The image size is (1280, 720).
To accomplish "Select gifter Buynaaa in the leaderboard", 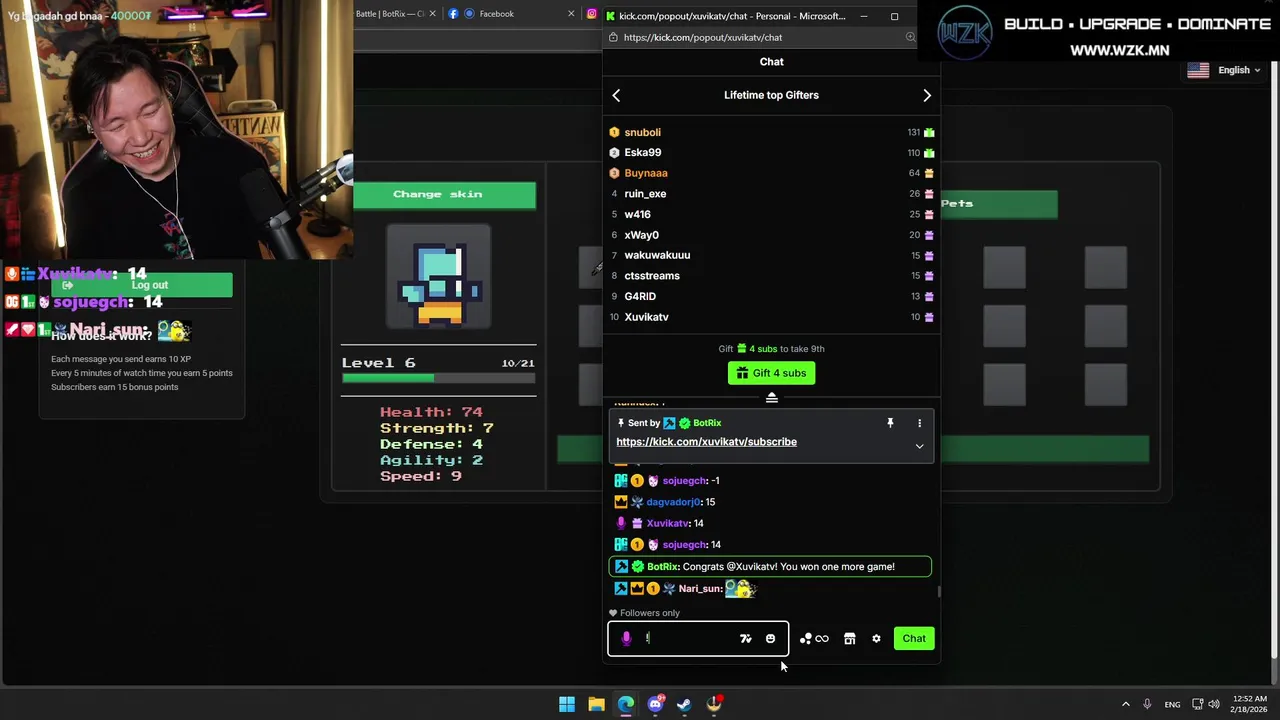I will [645, 173].
